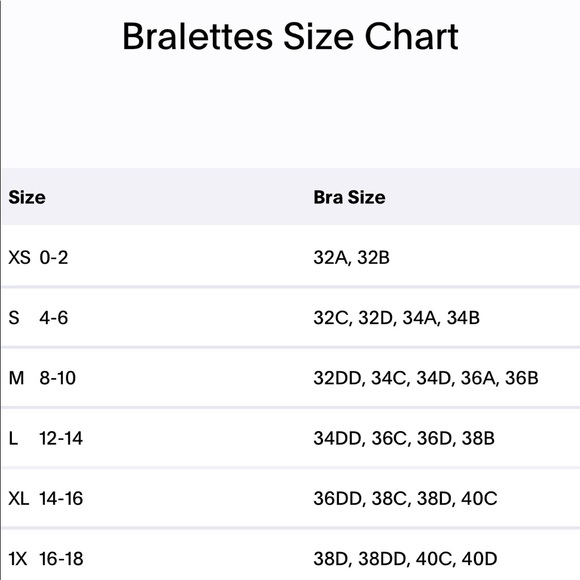This screenshot has width=580, height=580.
Task: Select the 34DD, 36C, 36D, 38B cell
Action: (x=404, y=439)
